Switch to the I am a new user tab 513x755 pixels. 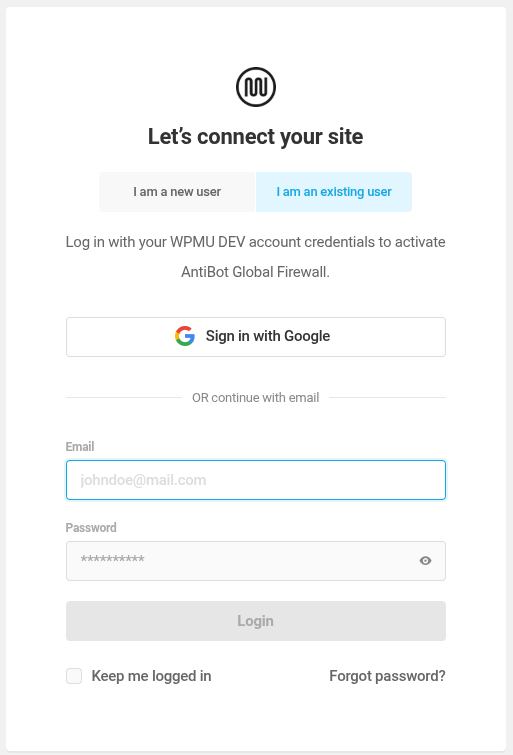tap(177, 192)
